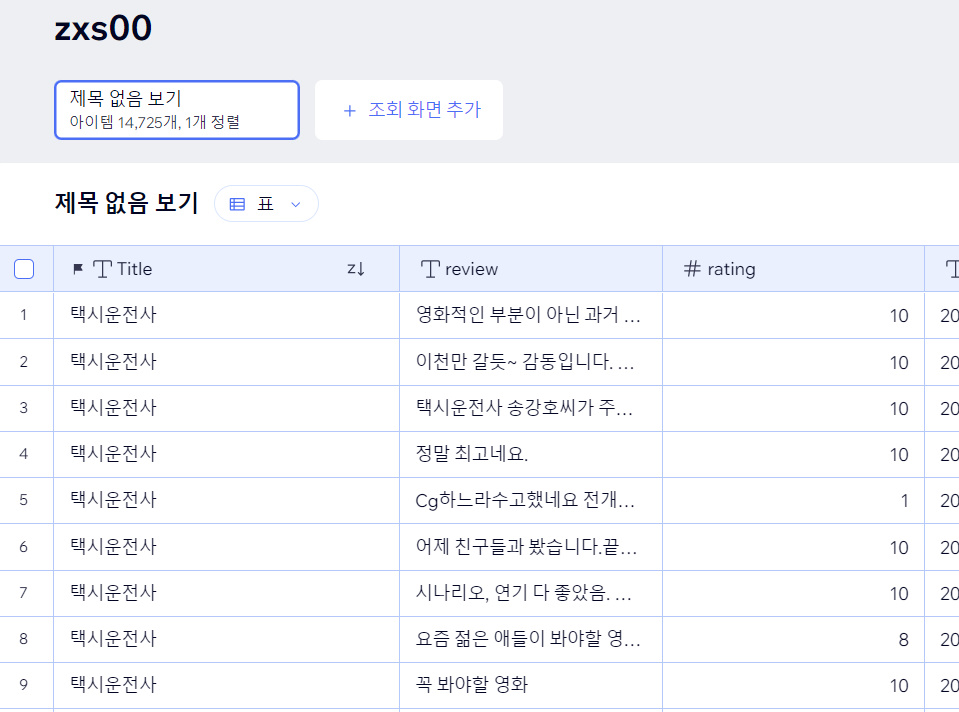Click the rating cell showing 8
Image resolution: width=959 pixels, height=712 pixels.
tap(792, 640)
